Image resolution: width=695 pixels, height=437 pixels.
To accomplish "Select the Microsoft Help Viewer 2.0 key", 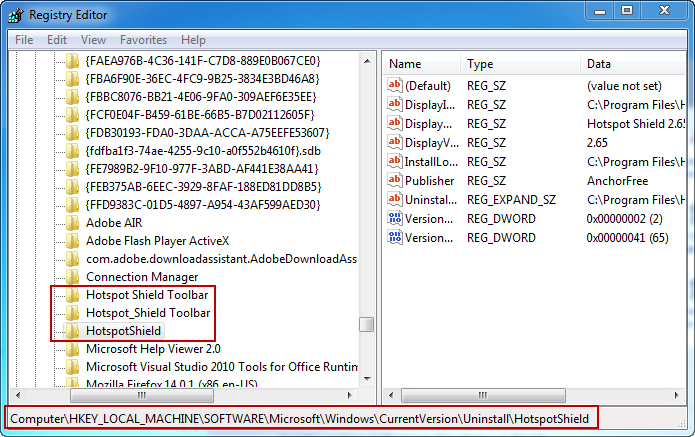I will click(x=153, y=349).
